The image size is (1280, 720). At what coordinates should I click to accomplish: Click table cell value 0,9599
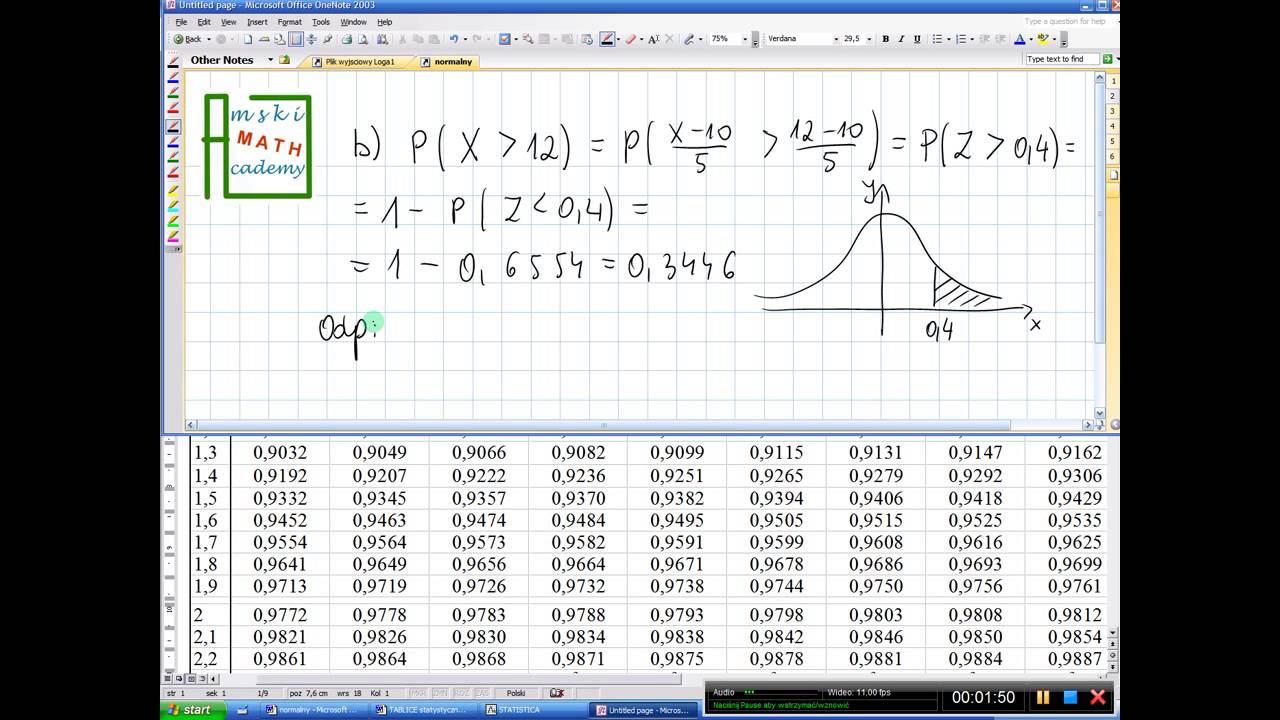click(777, 542)
